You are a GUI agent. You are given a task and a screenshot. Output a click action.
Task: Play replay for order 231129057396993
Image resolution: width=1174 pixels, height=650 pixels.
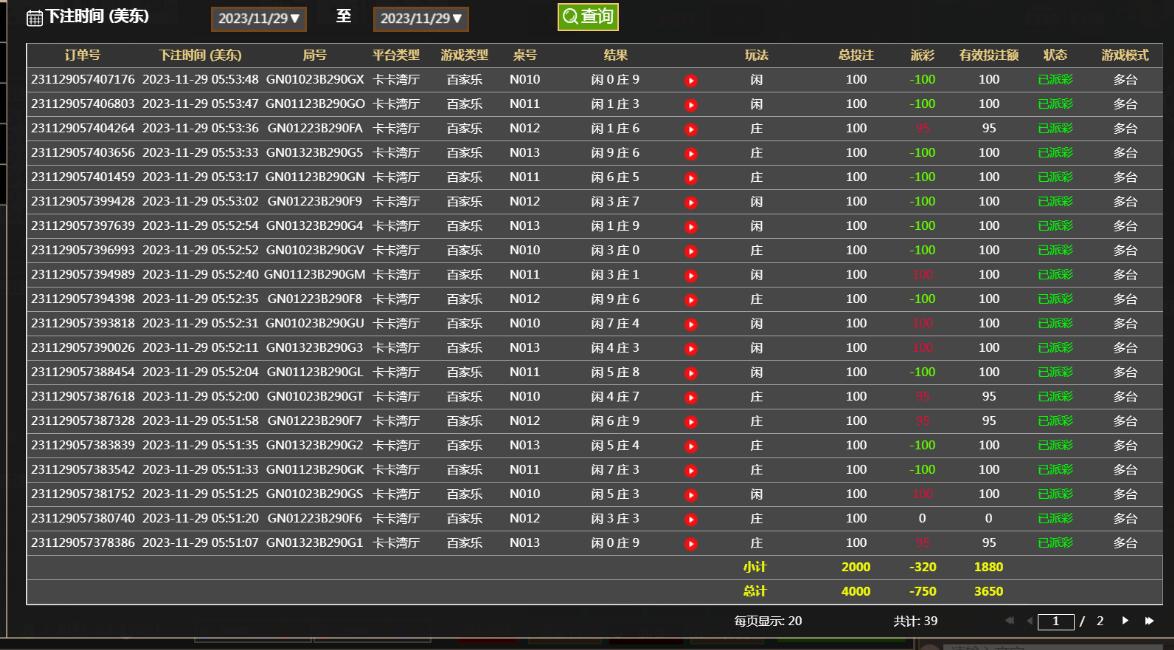[x=691, y=251]
